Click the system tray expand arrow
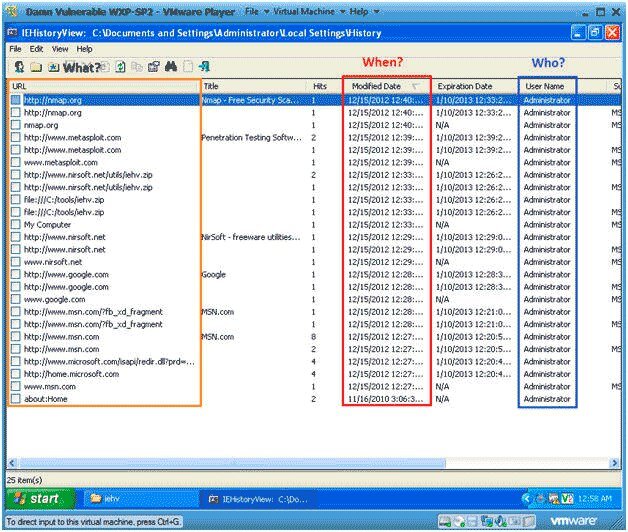 tap(527, 499)
